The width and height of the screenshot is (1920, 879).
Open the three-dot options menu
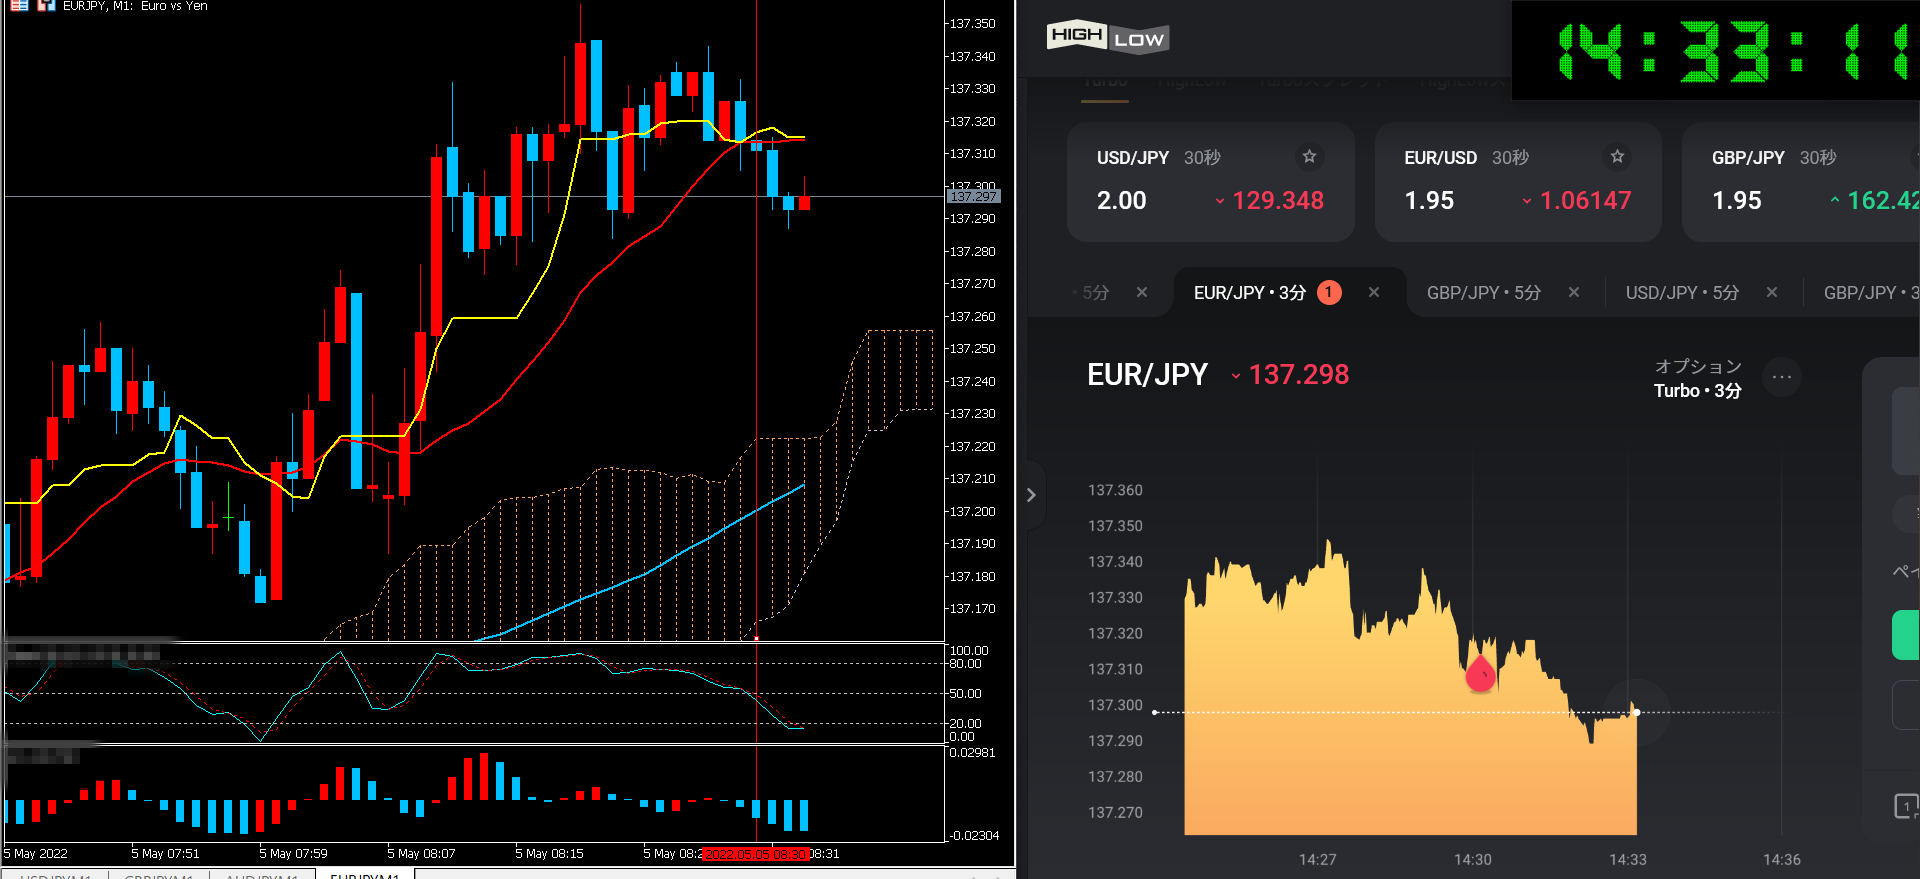pos(1781,377)
